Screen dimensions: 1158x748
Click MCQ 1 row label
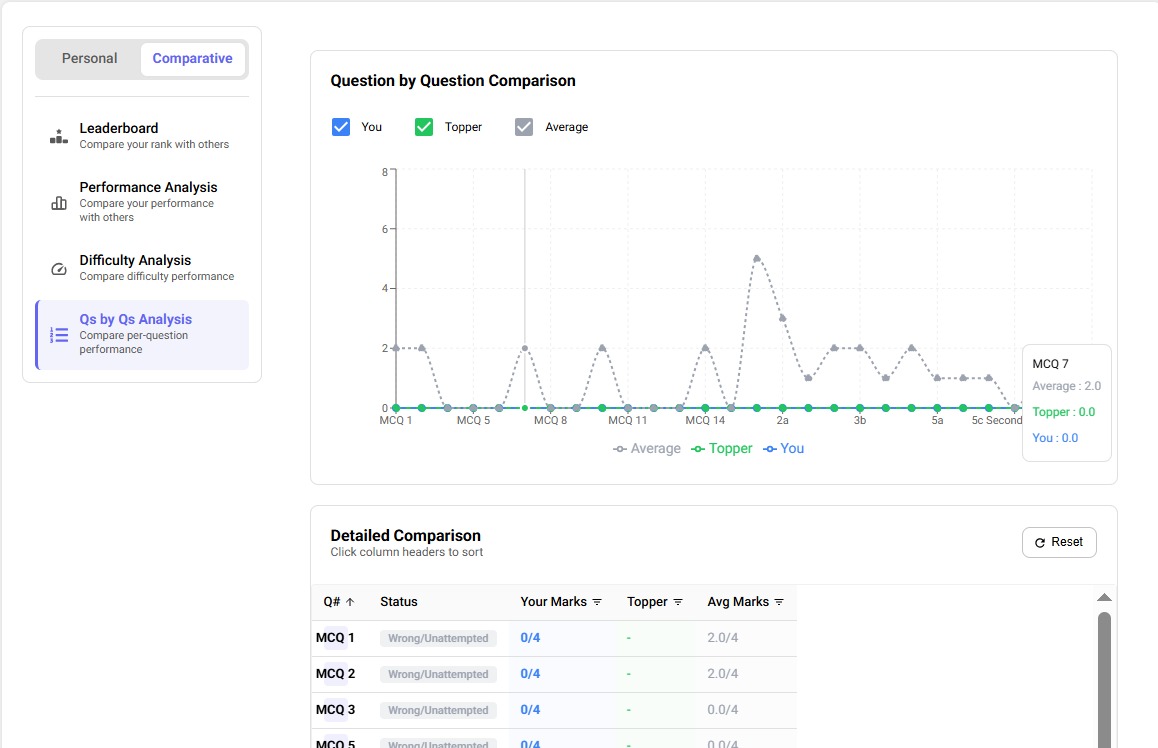[x=335, y=638]
